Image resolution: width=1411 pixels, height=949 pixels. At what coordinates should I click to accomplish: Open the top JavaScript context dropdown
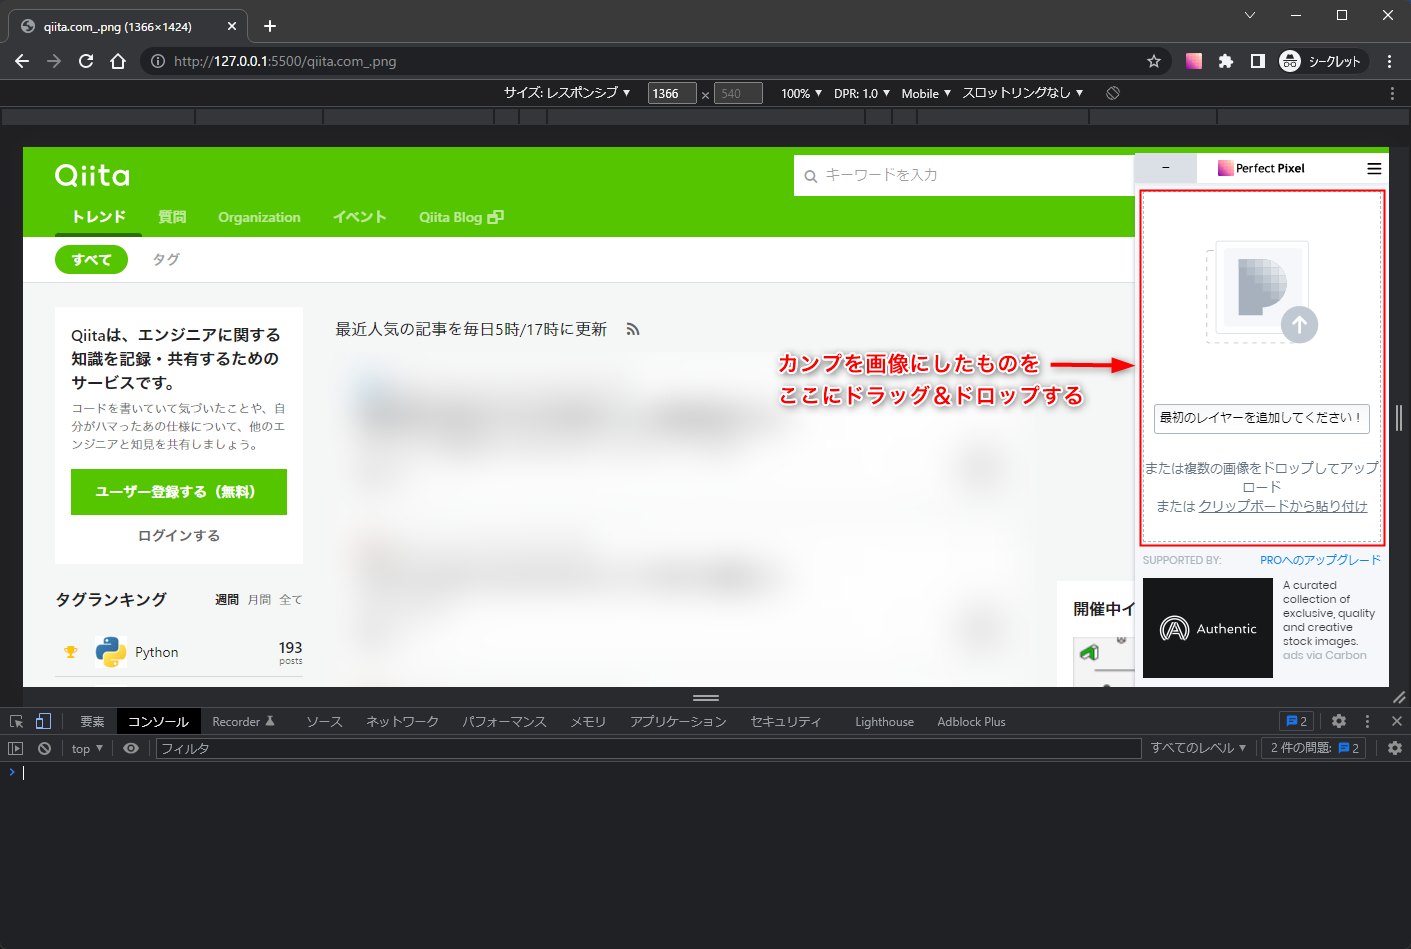coord(87,748)
